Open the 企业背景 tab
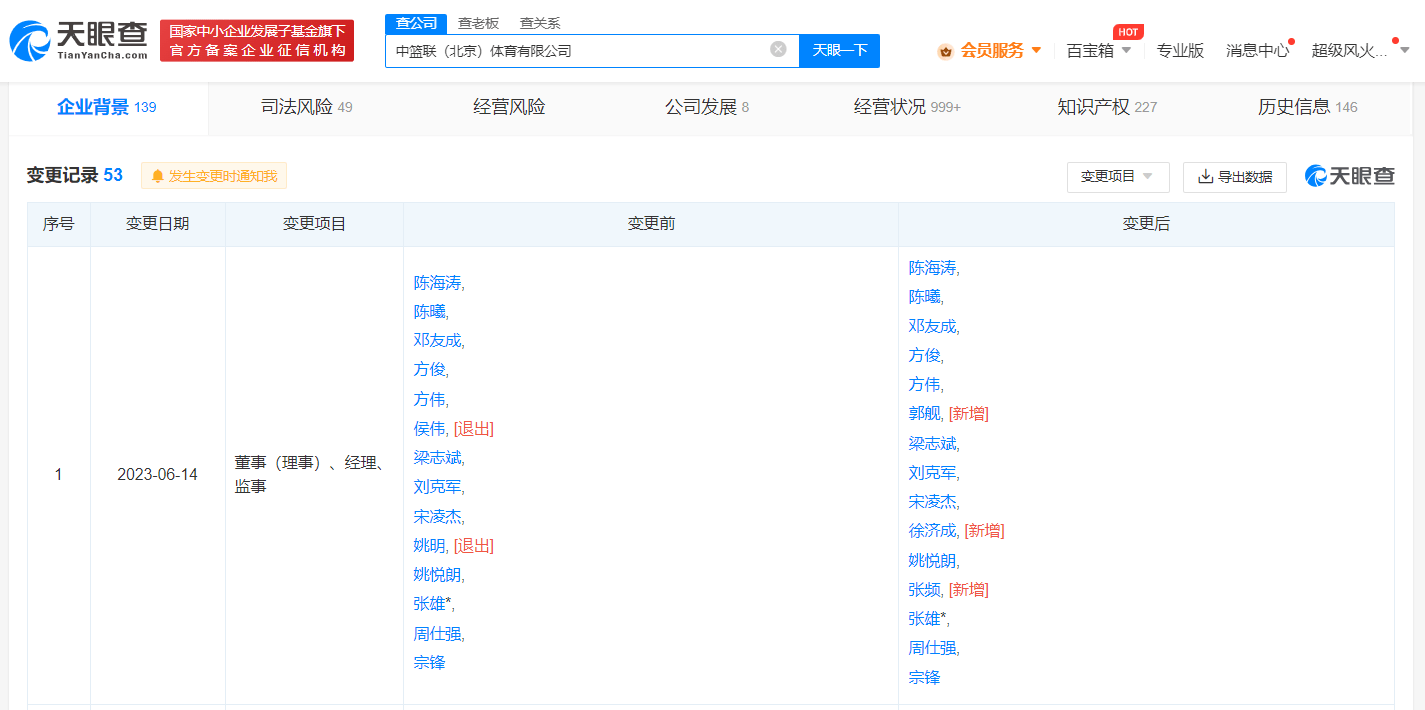The height and width of the screenshot is (710, 1425). pyautogui.click(x=107, y=107)
